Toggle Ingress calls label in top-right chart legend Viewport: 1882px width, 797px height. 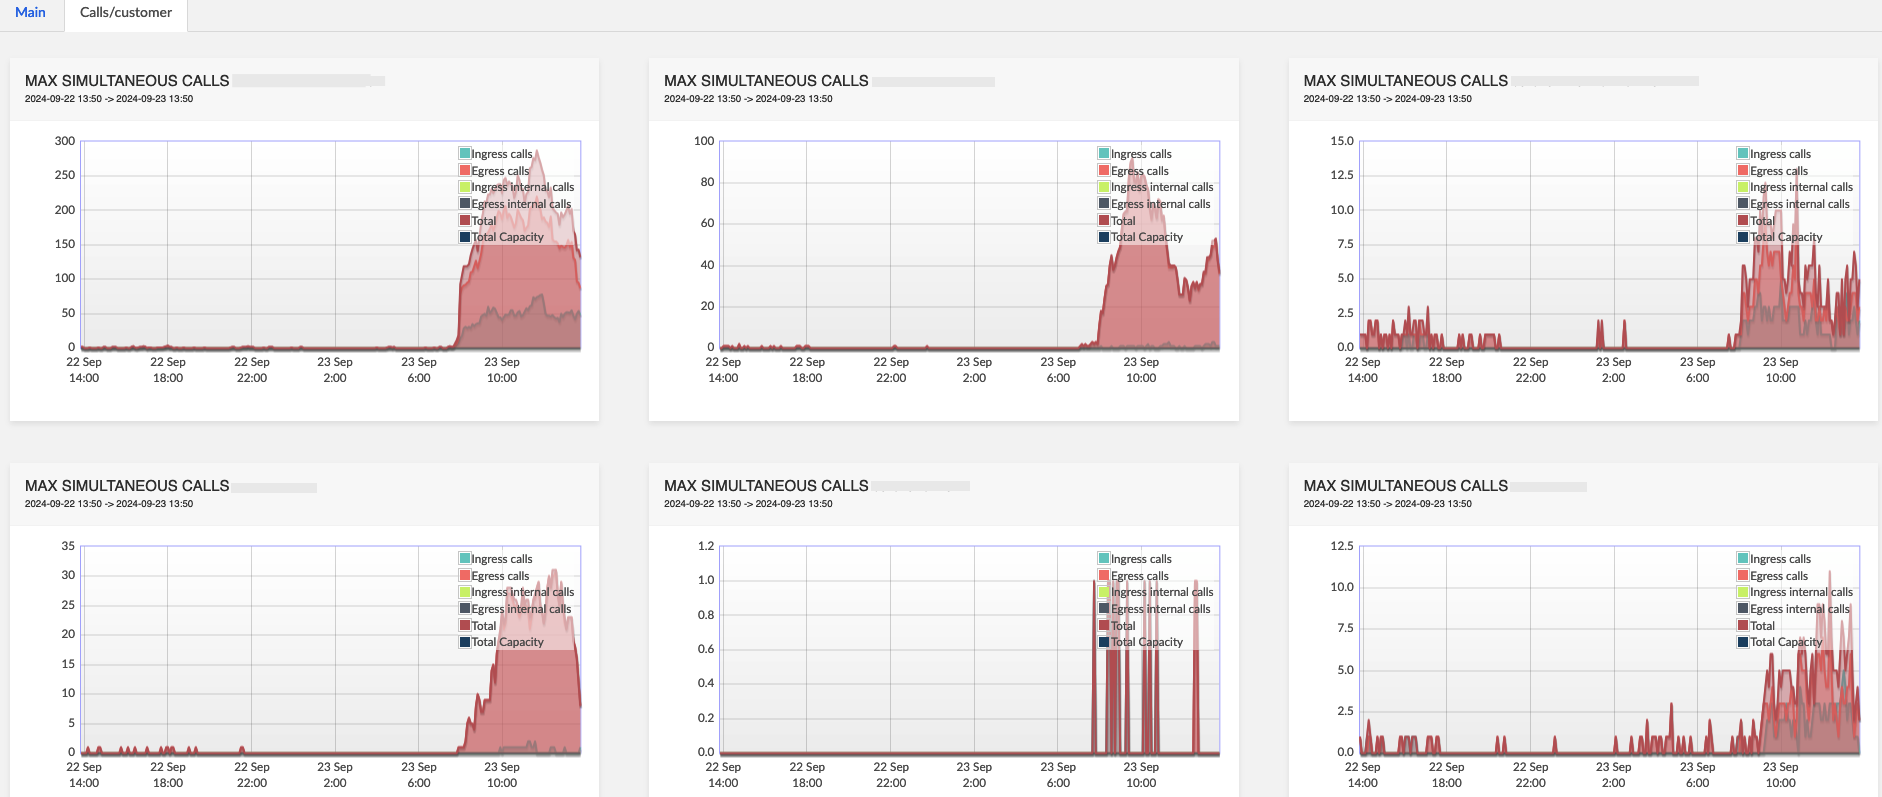[1780, 154]
